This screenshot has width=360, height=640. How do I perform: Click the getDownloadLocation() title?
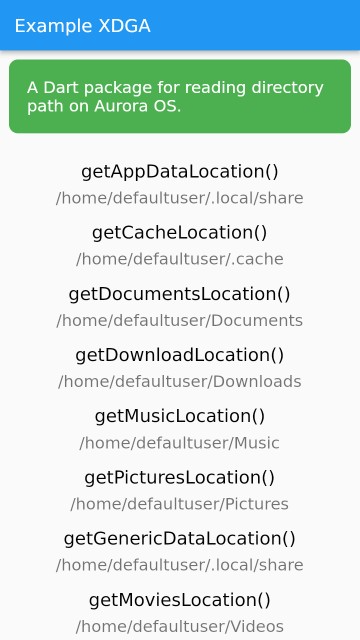point(180,355)
